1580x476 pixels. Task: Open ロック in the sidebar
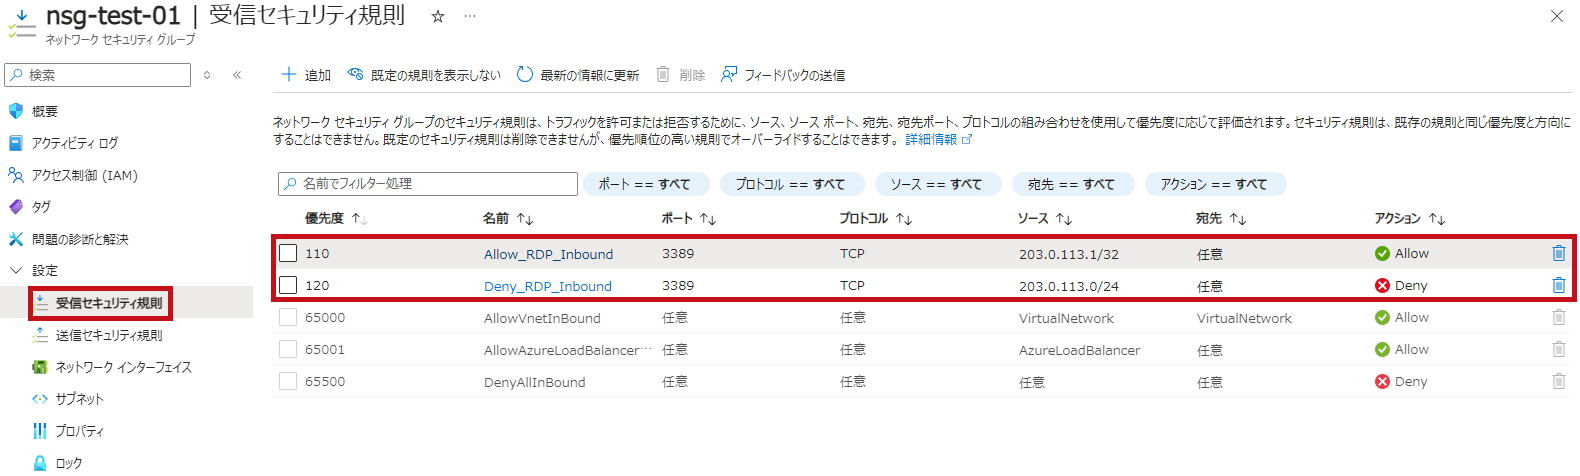[69, 463]
